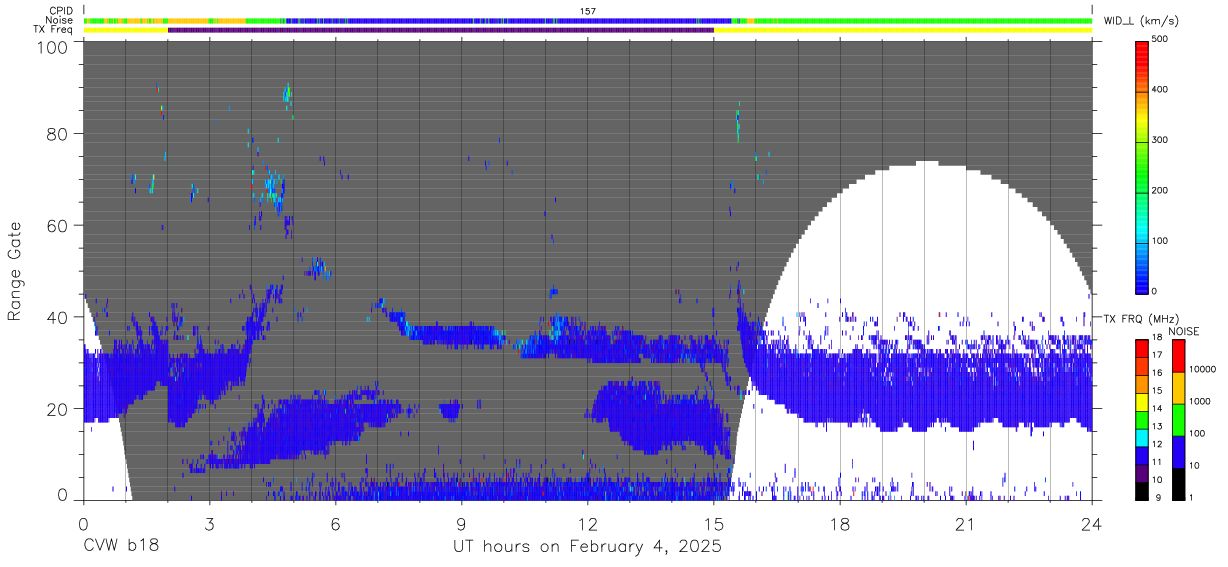Viewport: 1228px width, 567px height.
Task: Click the 16 tick on the TX frequency legend
Action: (x=1158, y=373)
